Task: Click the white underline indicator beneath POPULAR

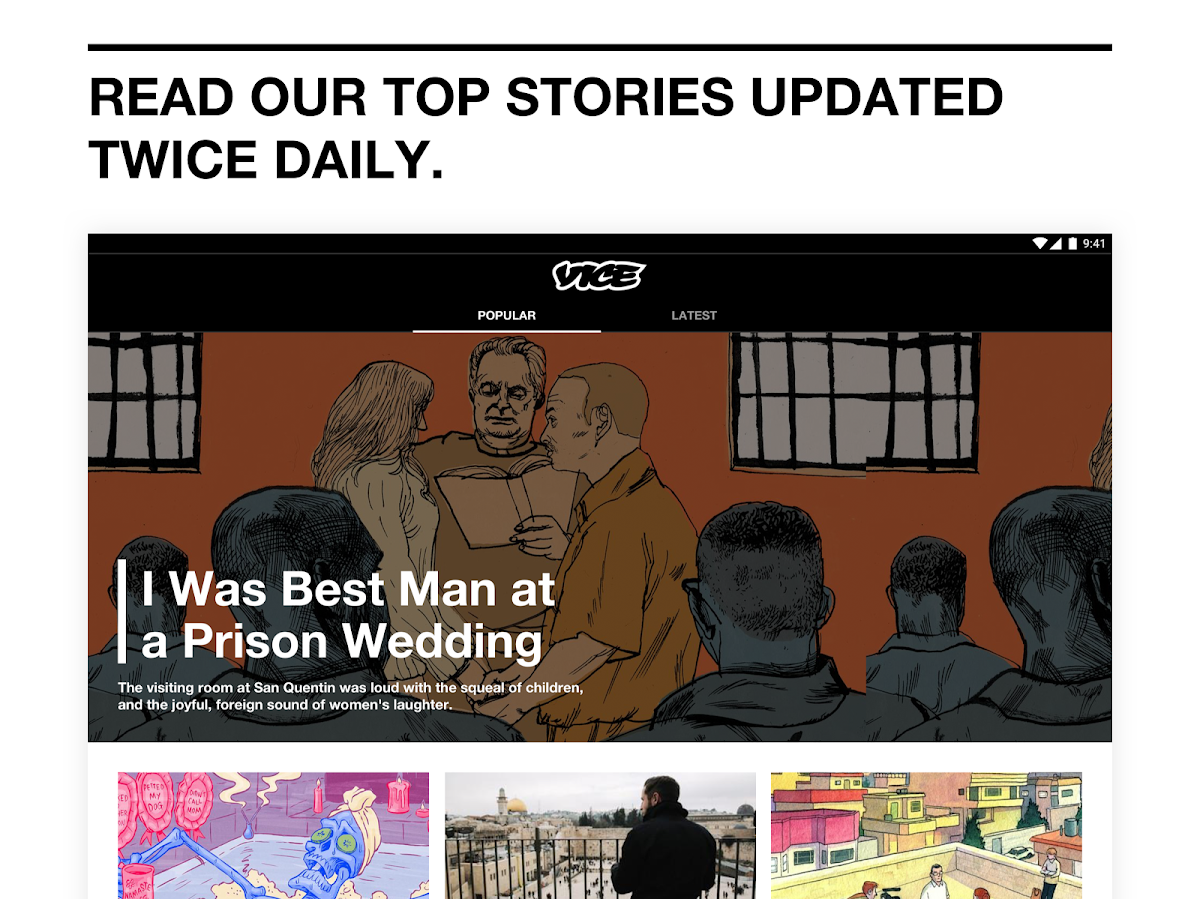Action: coord(506,330)
